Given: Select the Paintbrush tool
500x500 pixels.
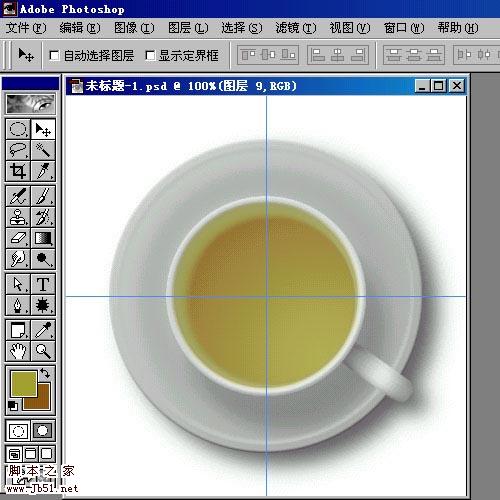Looking at the screenshot, I should click(x=43, y=196).
